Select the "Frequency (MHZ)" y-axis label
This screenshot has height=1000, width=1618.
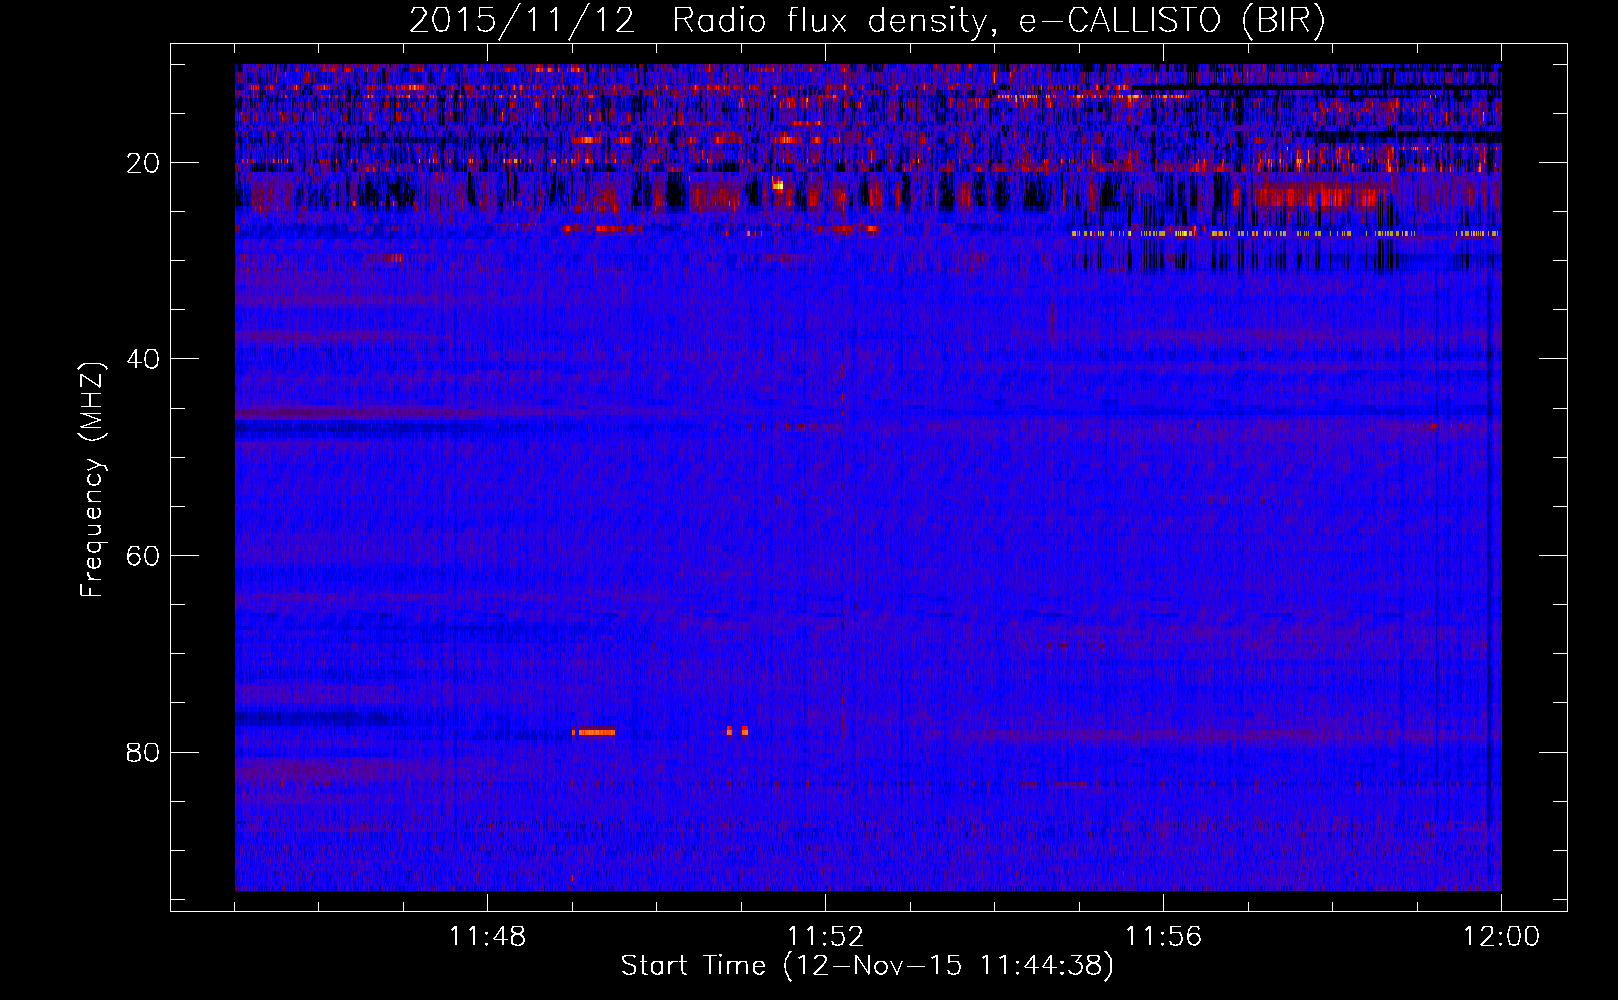(x=92, y=479)
